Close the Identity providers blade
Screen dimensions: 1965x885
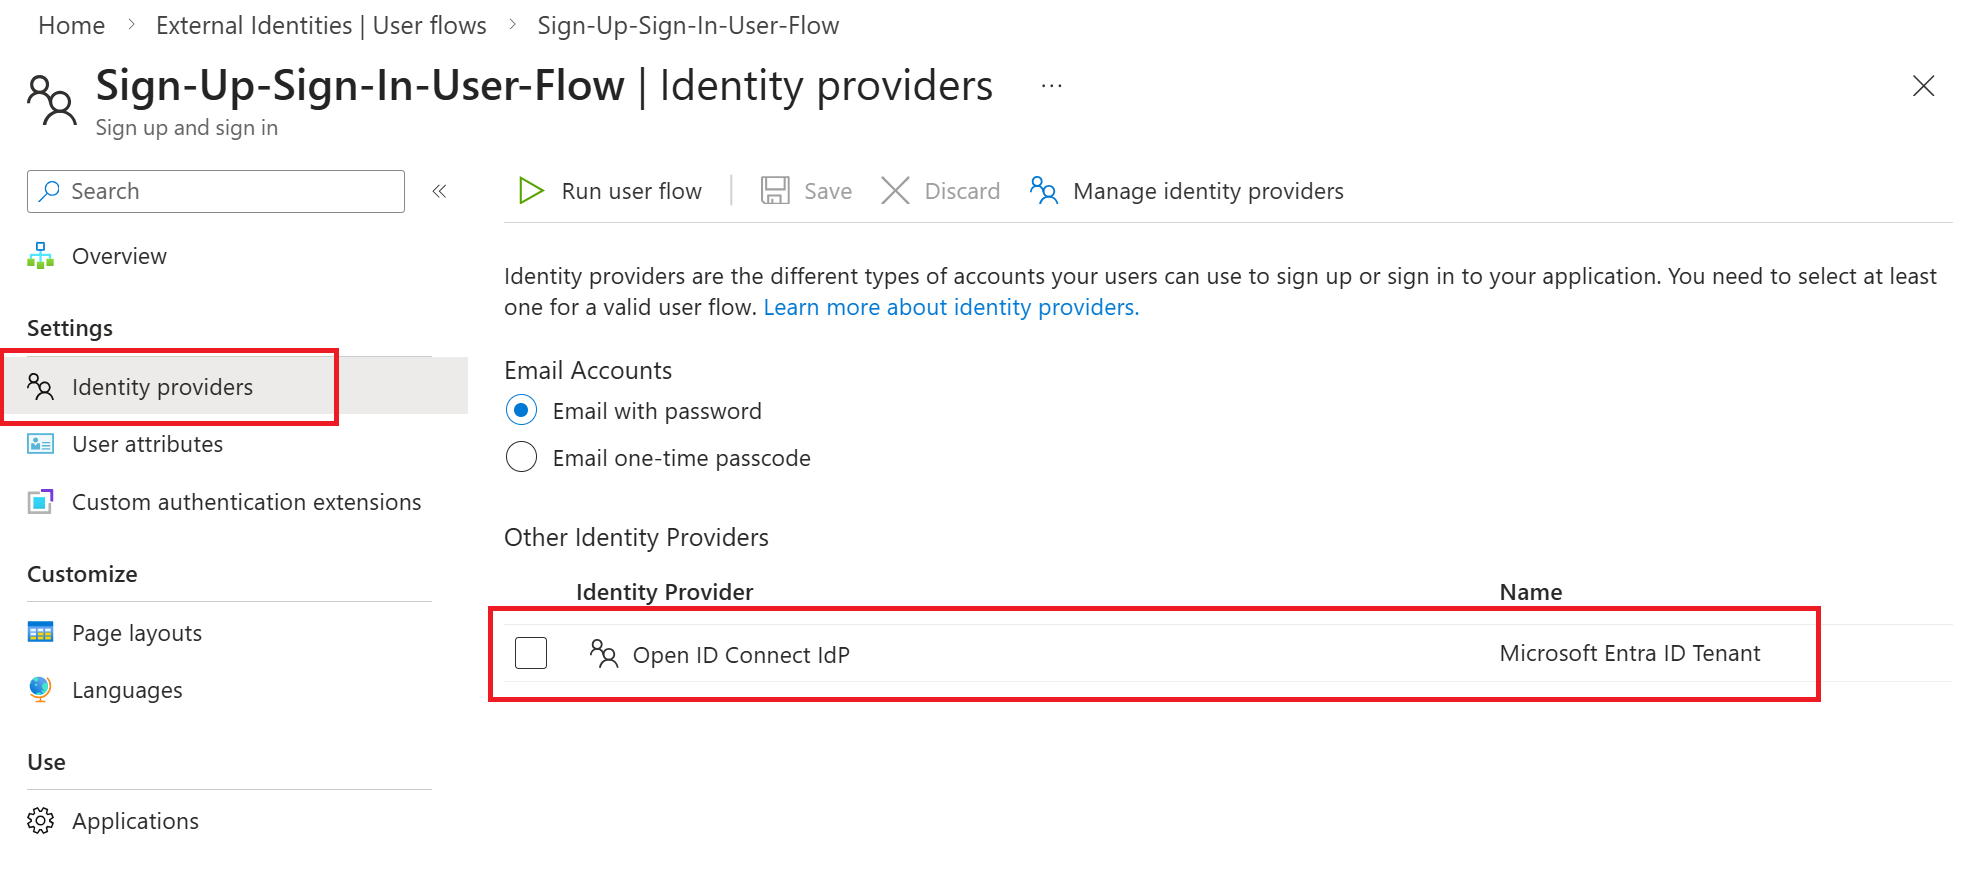tap(1923, 86)
